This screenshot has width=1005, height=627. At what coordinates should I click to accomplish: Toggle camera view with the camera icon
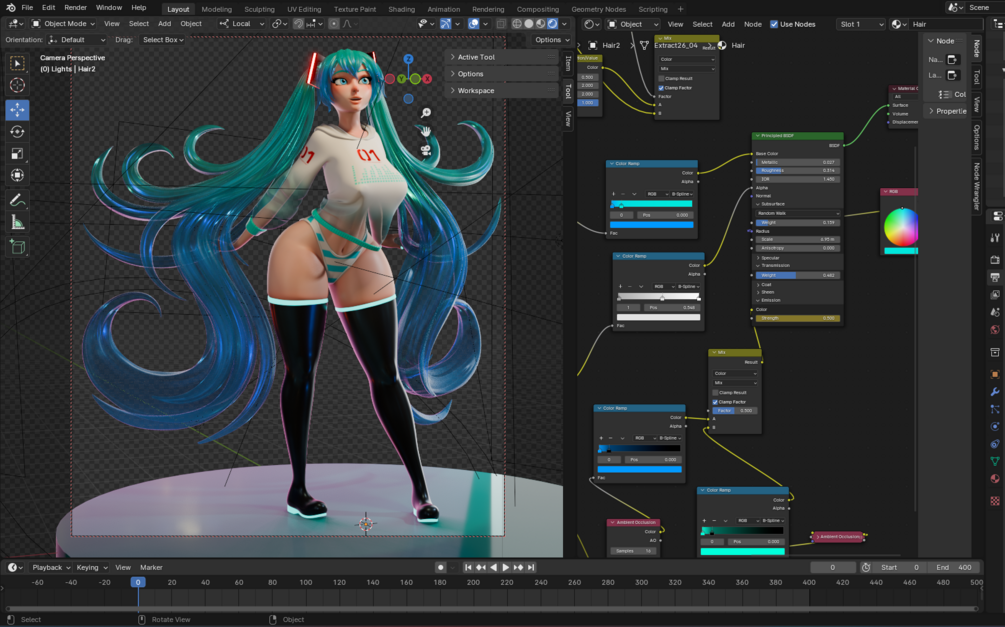[426, 150]
